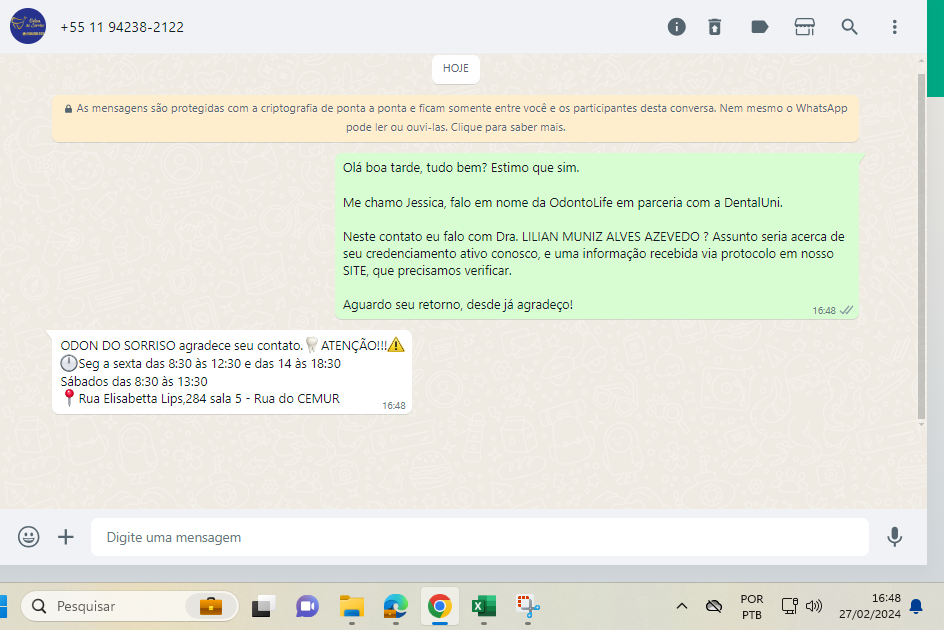Click the scrollbar up arrow

[x=921, y=61]
